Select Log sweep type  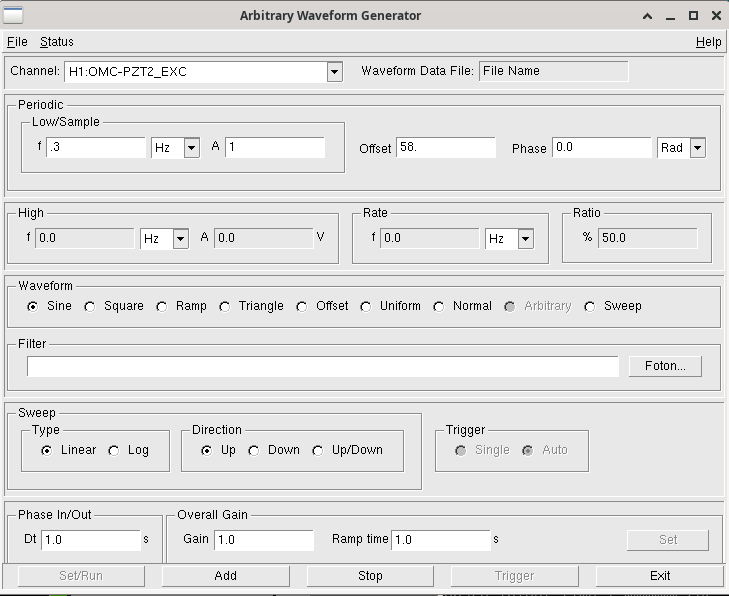(x=113, y=451)
